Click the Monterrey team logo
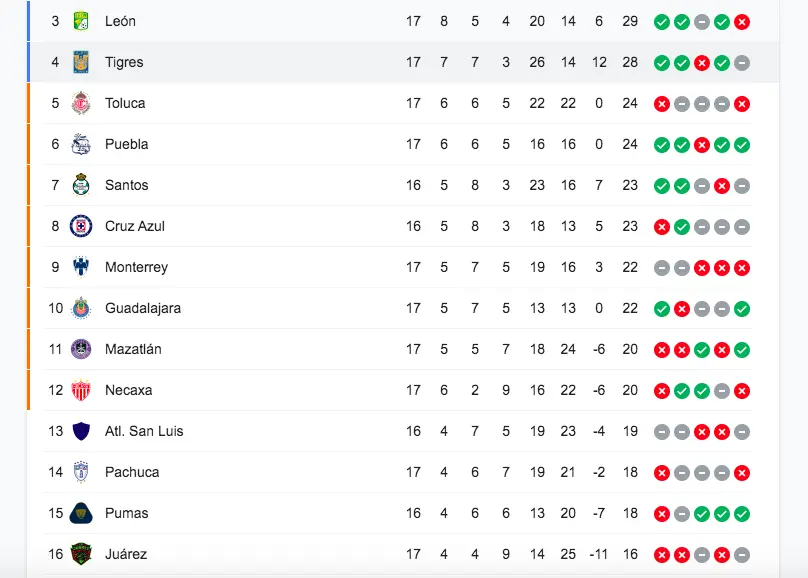 (81, 267)
